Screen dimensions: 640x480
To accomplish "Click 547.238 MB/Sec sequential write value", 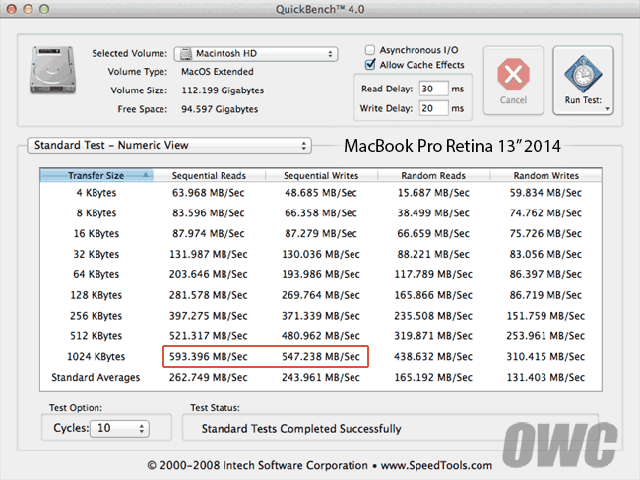I will (321, 357).
